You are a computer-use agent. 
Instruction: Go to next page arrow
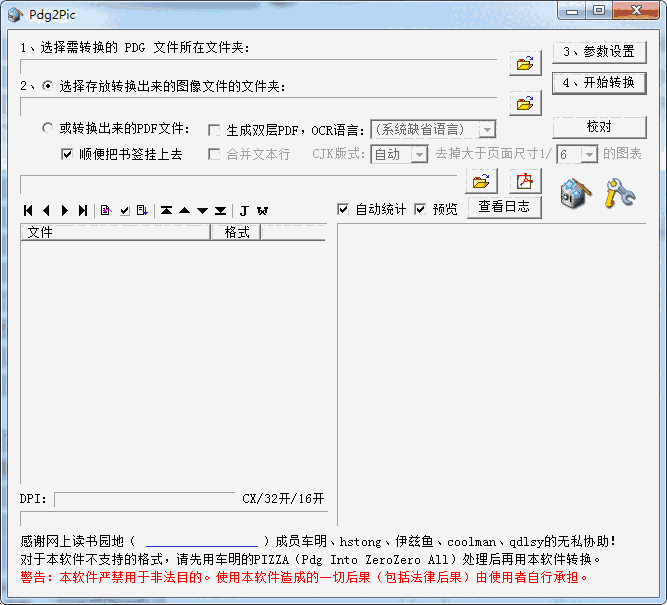[65, 210]
